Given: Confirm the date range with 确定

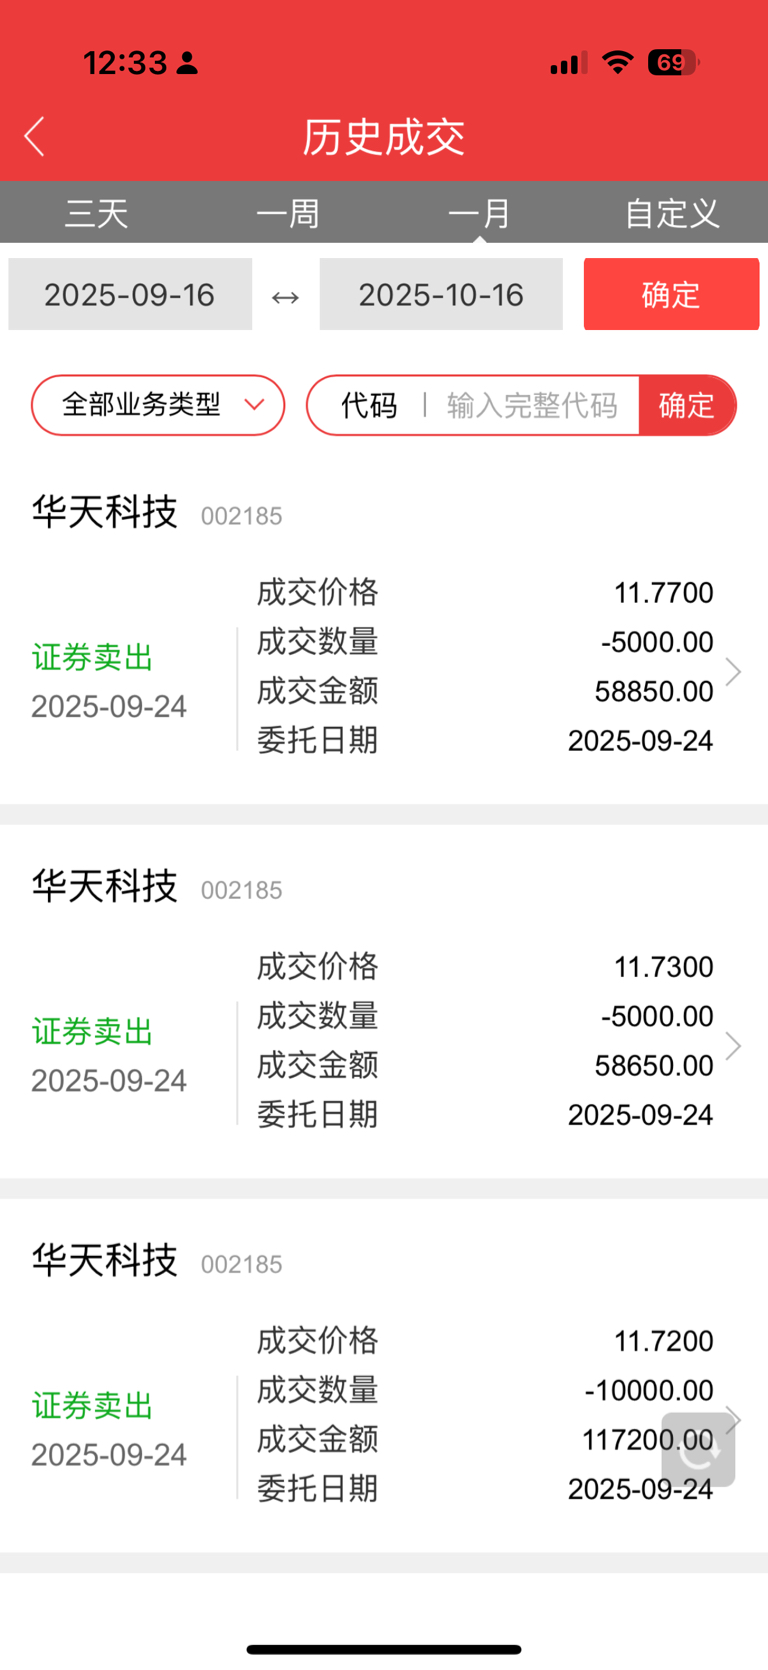Looking at the screenshot, I should 671,295.
